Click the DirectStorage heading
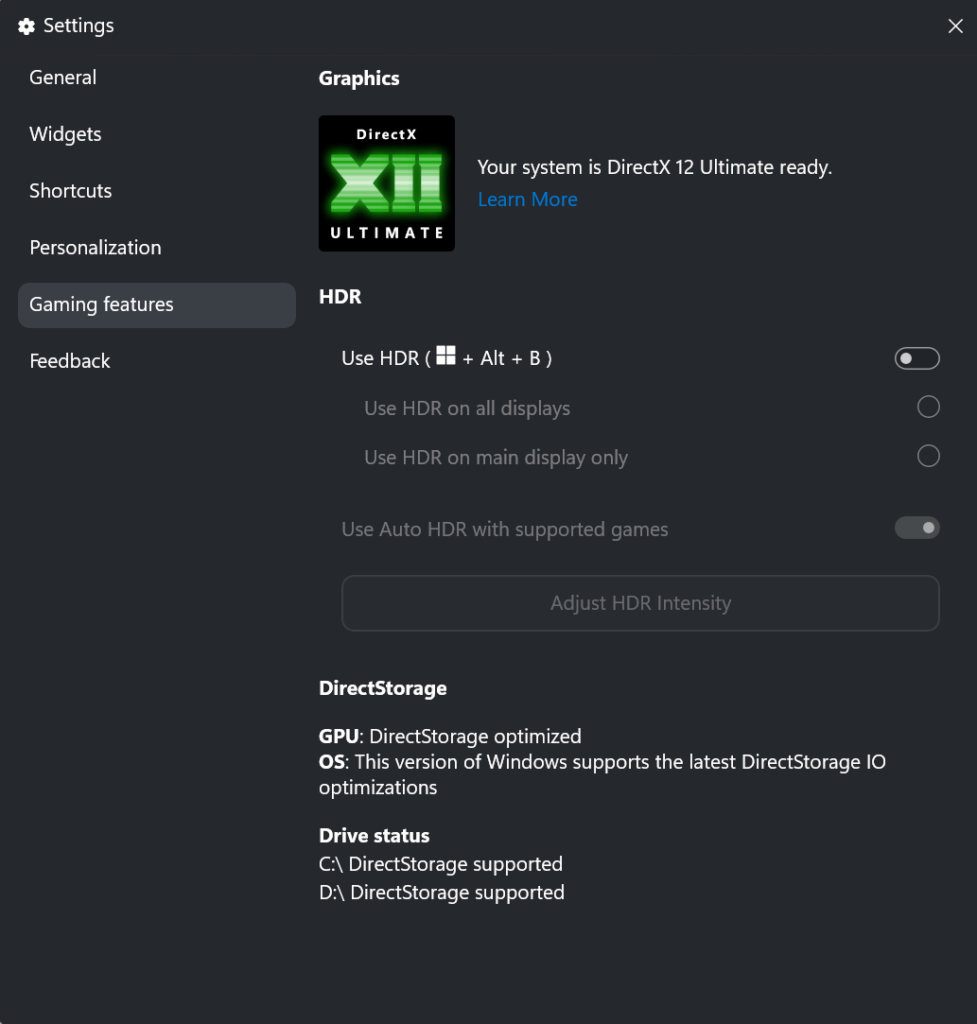Image resolution: width=977 pixels, height=1024 pixels. (383, 688)
